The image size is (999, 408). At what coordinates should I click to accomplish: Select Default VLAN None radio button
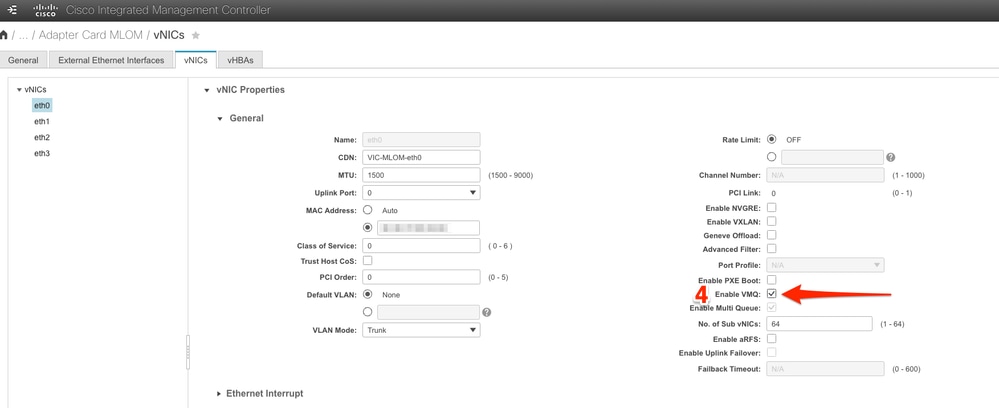367,294
